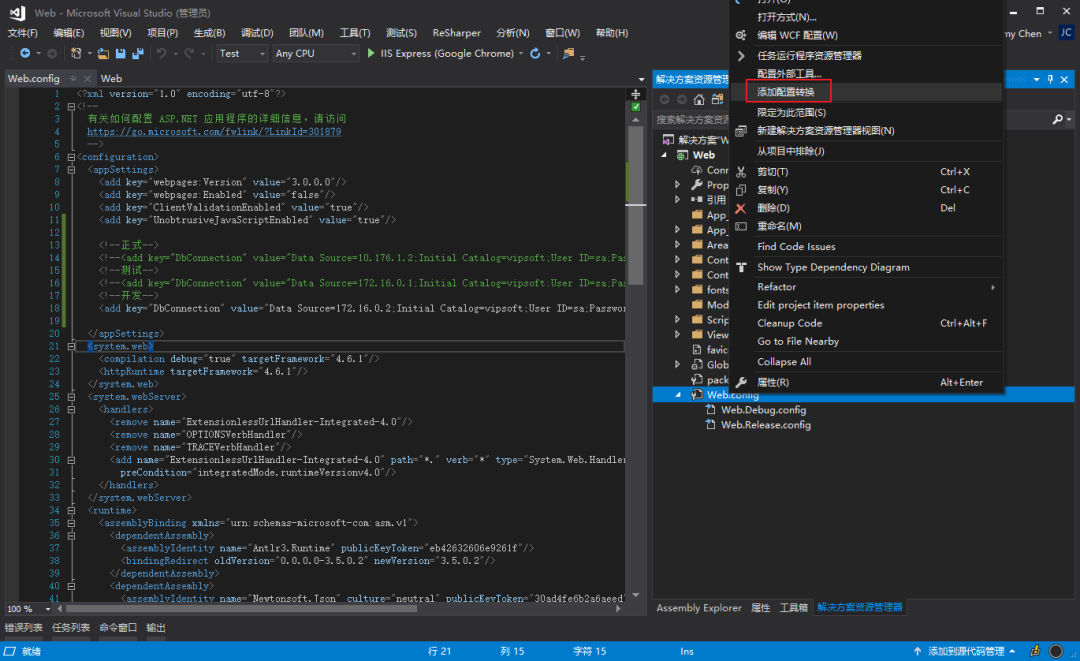
Task: Open the editor tab list dropdown arrow
Action: pos(641,79)
